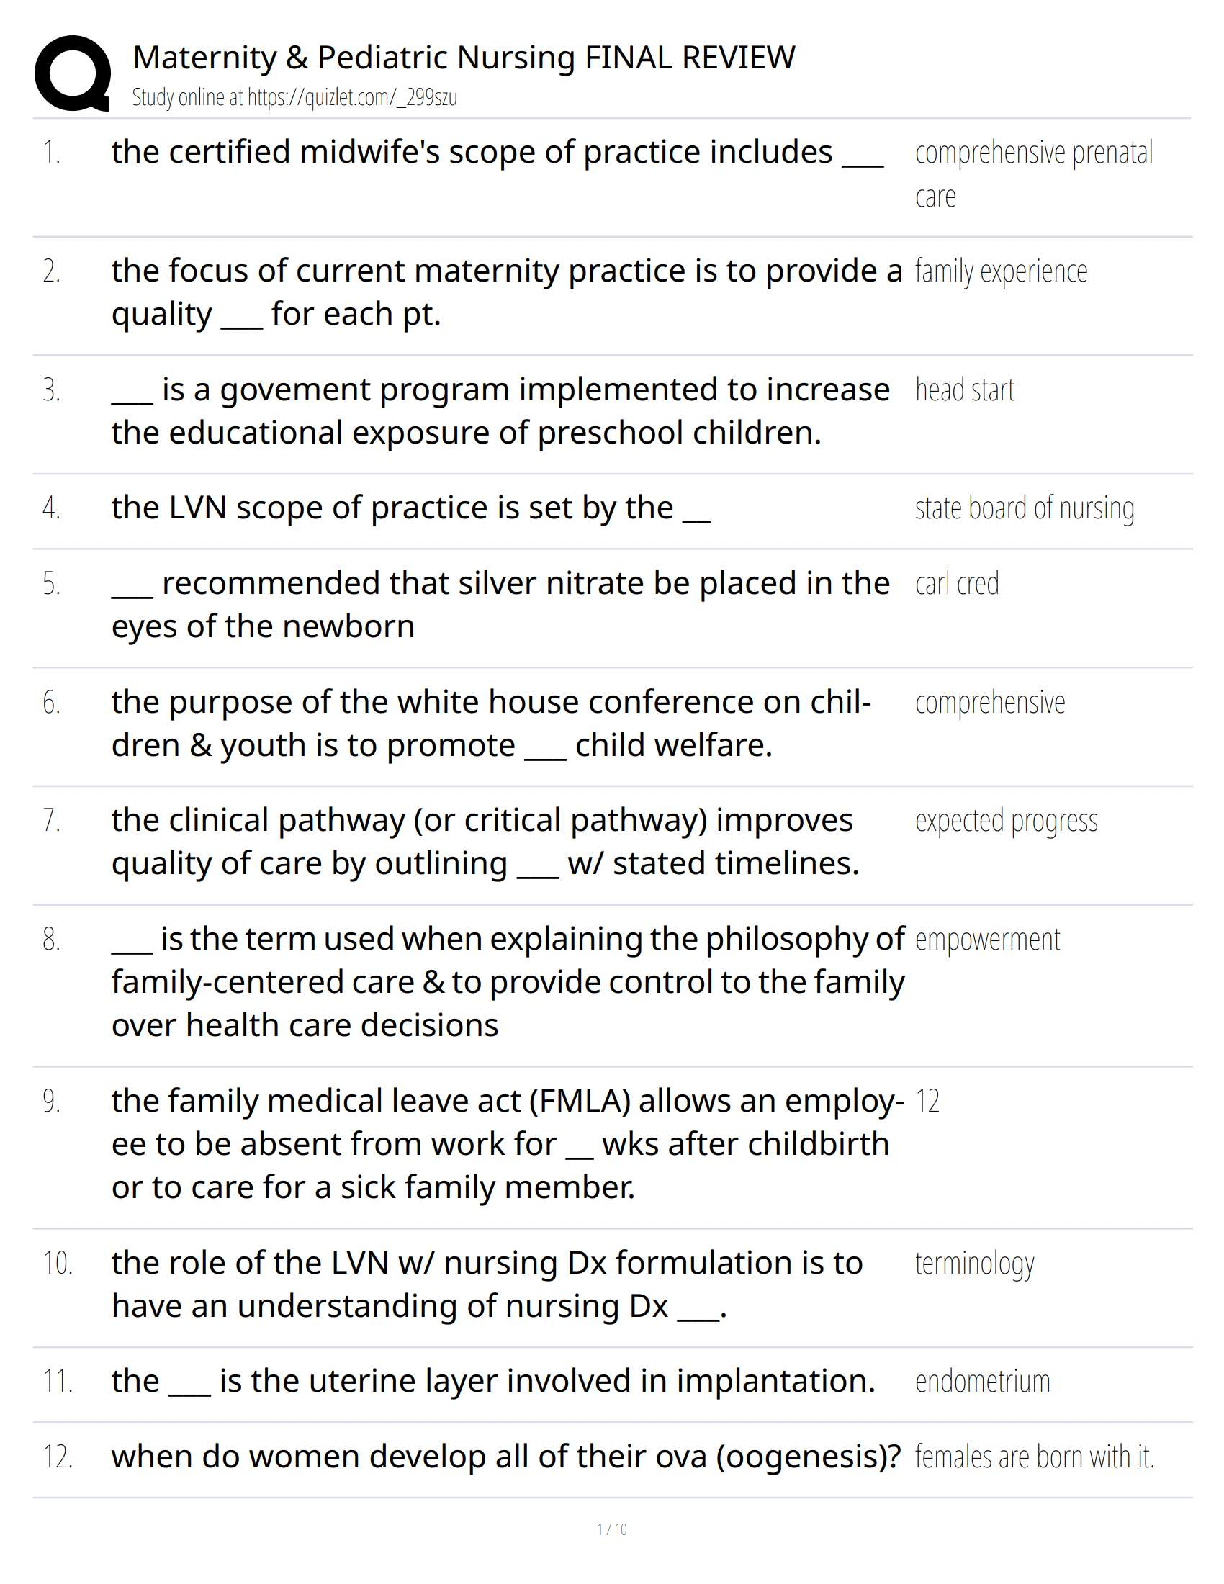The height and width of the screenshot is (1584, 1224).
Task: Click question 3 about government preschool program
Action: (x=500, y=411)
